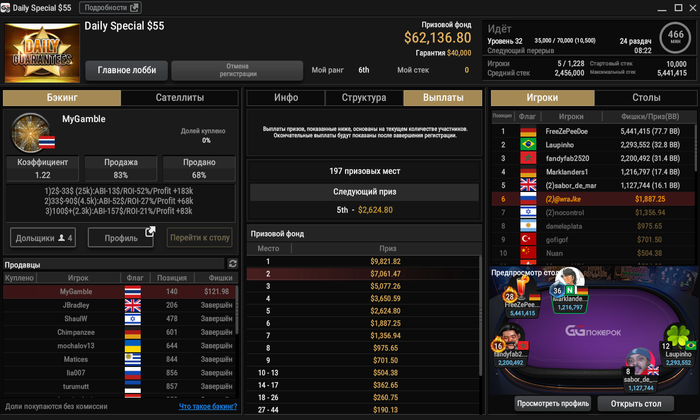Open Дольщики list with 4 backers
Image resolution: width=700 pixels, height=420 pixels.
[43, 238]
